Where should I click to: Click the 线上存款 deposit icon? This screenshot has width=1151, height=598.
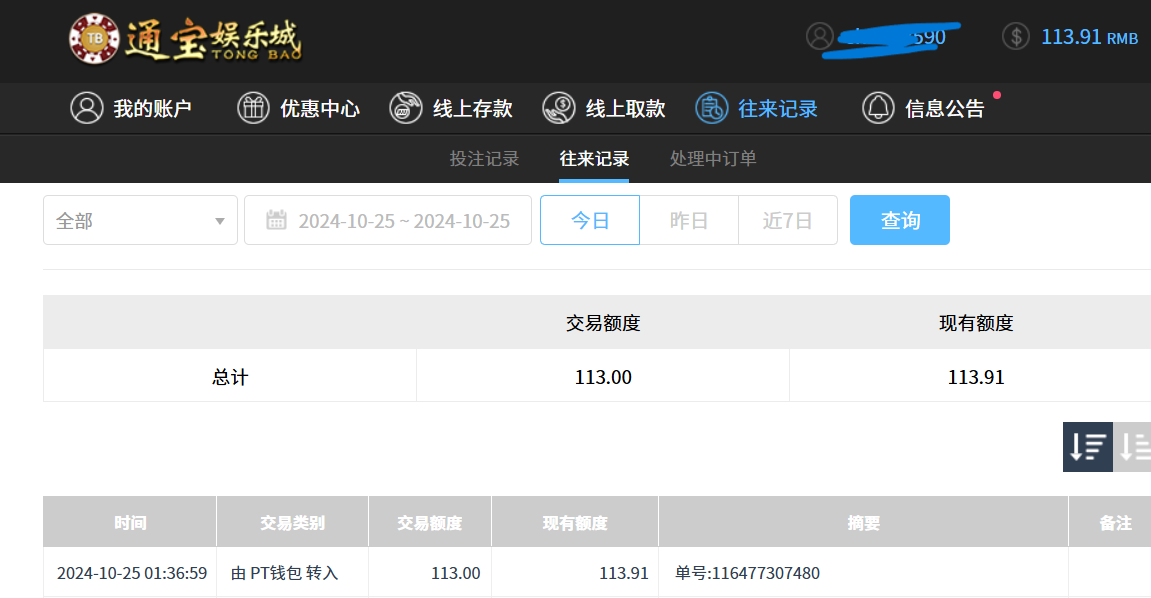[406, 108]
